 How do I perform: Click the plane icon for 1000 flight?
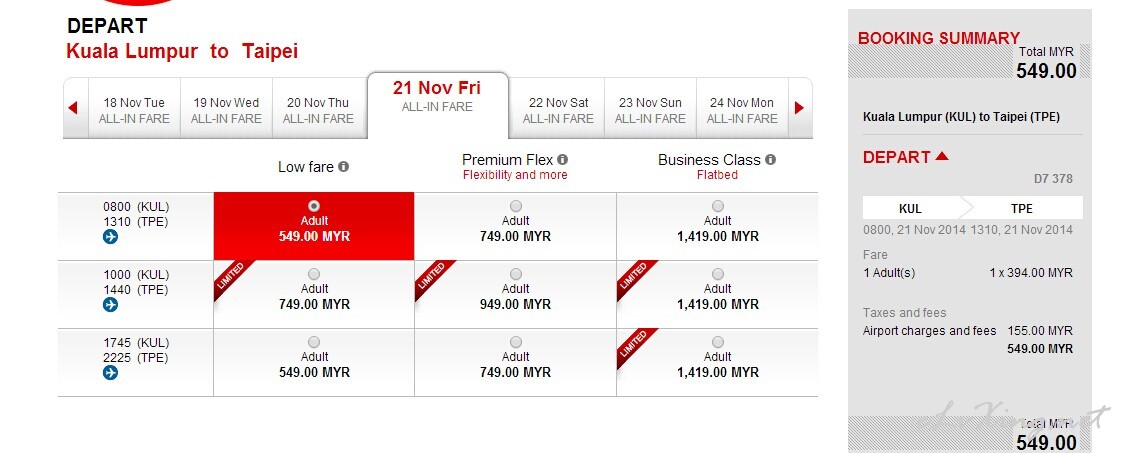point(110,305)
